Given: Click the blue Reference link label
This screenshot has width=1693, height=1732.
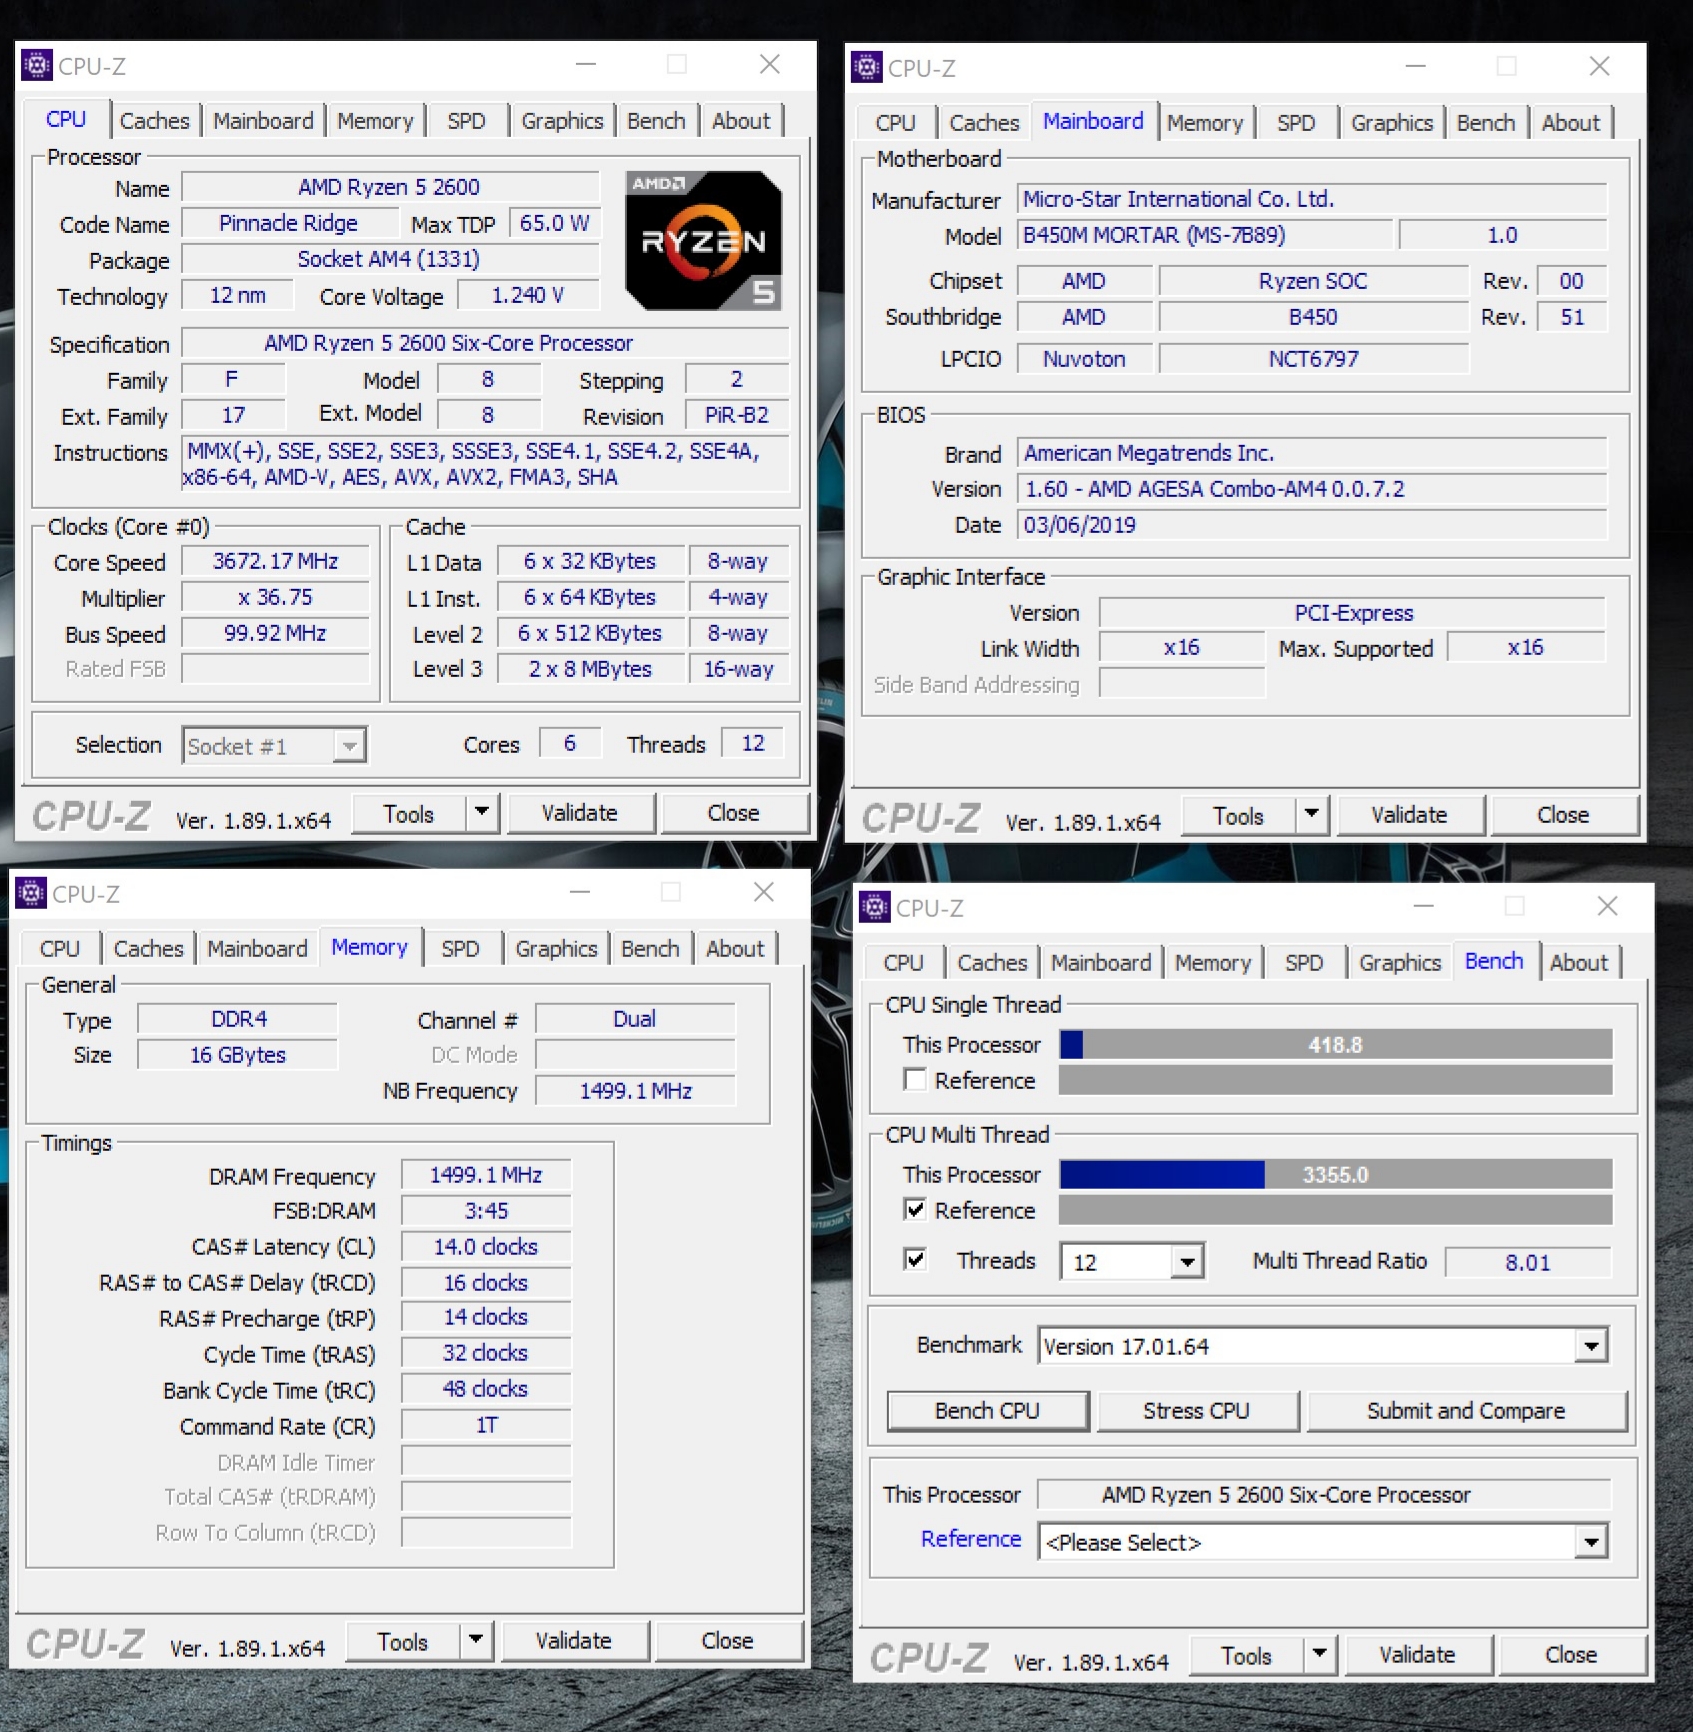Looking at the screenshot, I should click(971, 1539).
